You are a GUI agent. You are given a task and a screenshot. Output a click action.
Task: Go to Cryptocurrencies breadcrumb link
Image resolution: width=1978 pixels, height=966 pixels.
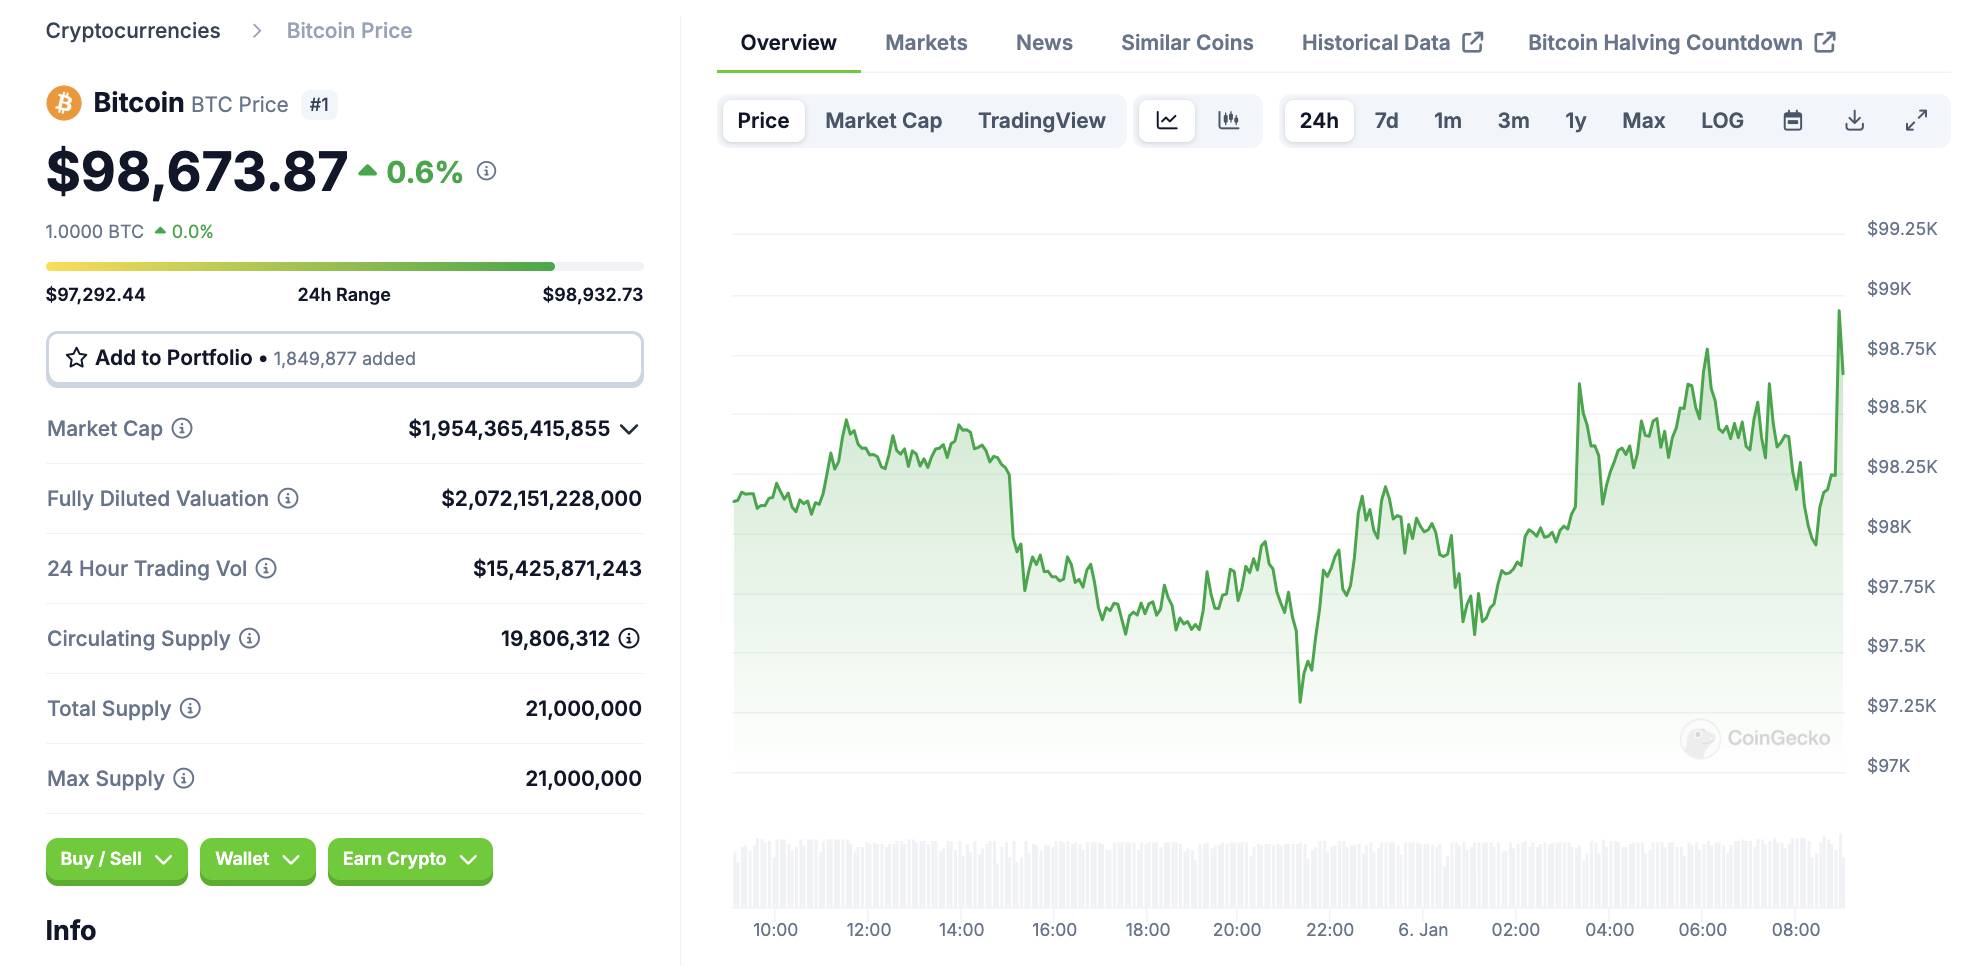133,31
